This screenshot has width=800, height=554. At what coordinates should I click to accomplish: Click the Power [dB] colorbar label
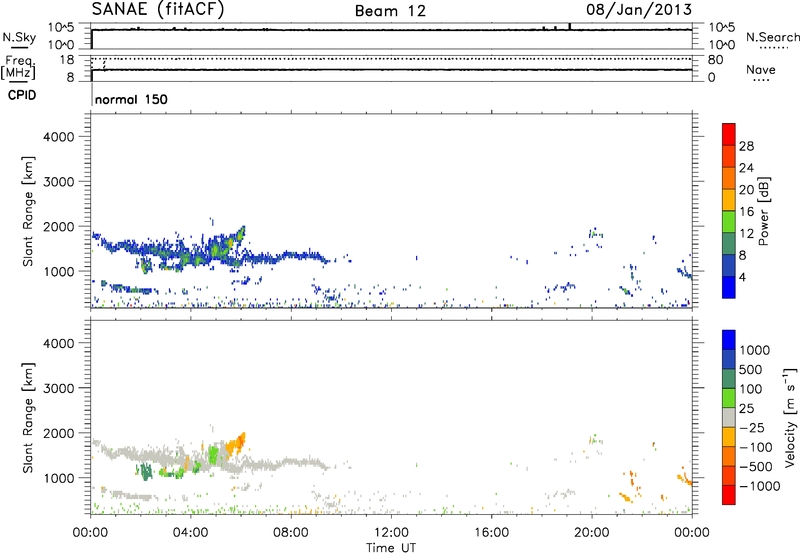pyautogui.click(x=763, y=211)
